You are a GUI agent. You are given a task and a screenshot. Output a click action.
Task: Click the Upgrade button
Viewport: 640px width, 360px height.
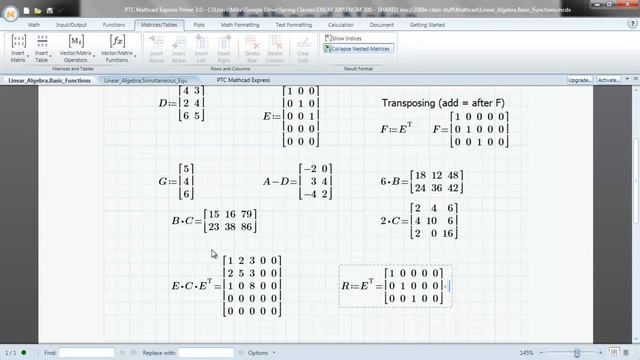(x=580, y=80)
